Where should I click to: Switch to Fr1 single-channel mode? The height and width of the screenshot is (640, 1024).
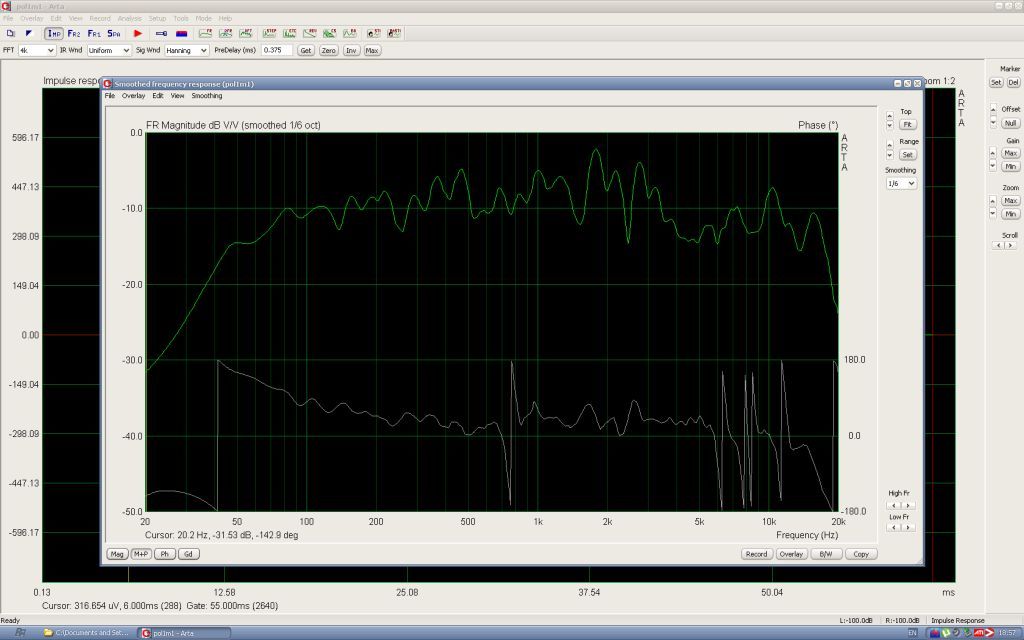pos(94,33)
